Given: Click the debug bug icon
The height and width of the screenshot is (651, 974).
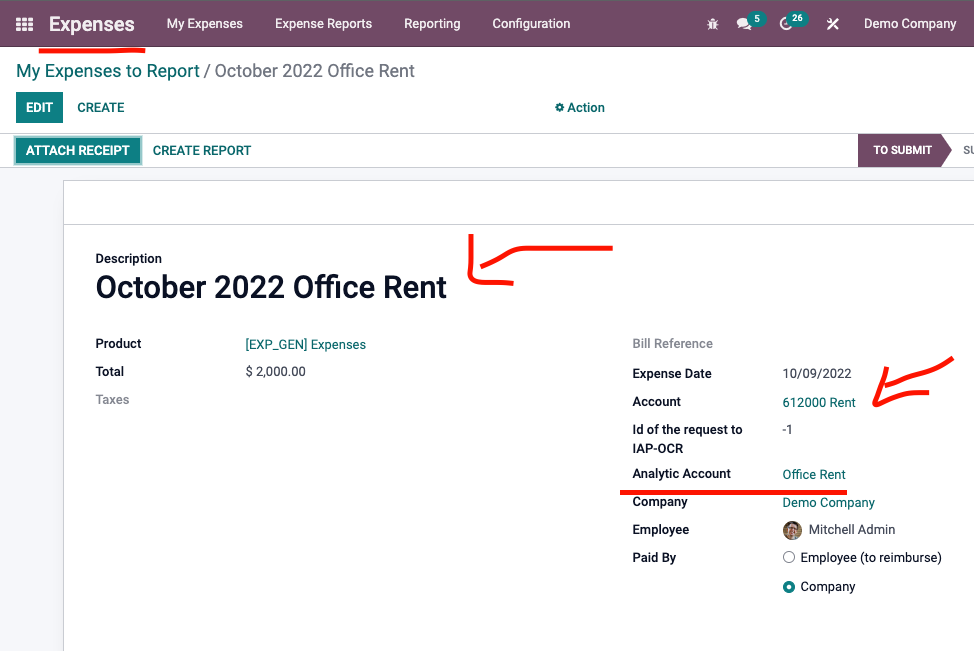Looking at the screenshot, I should click(712, 24).
